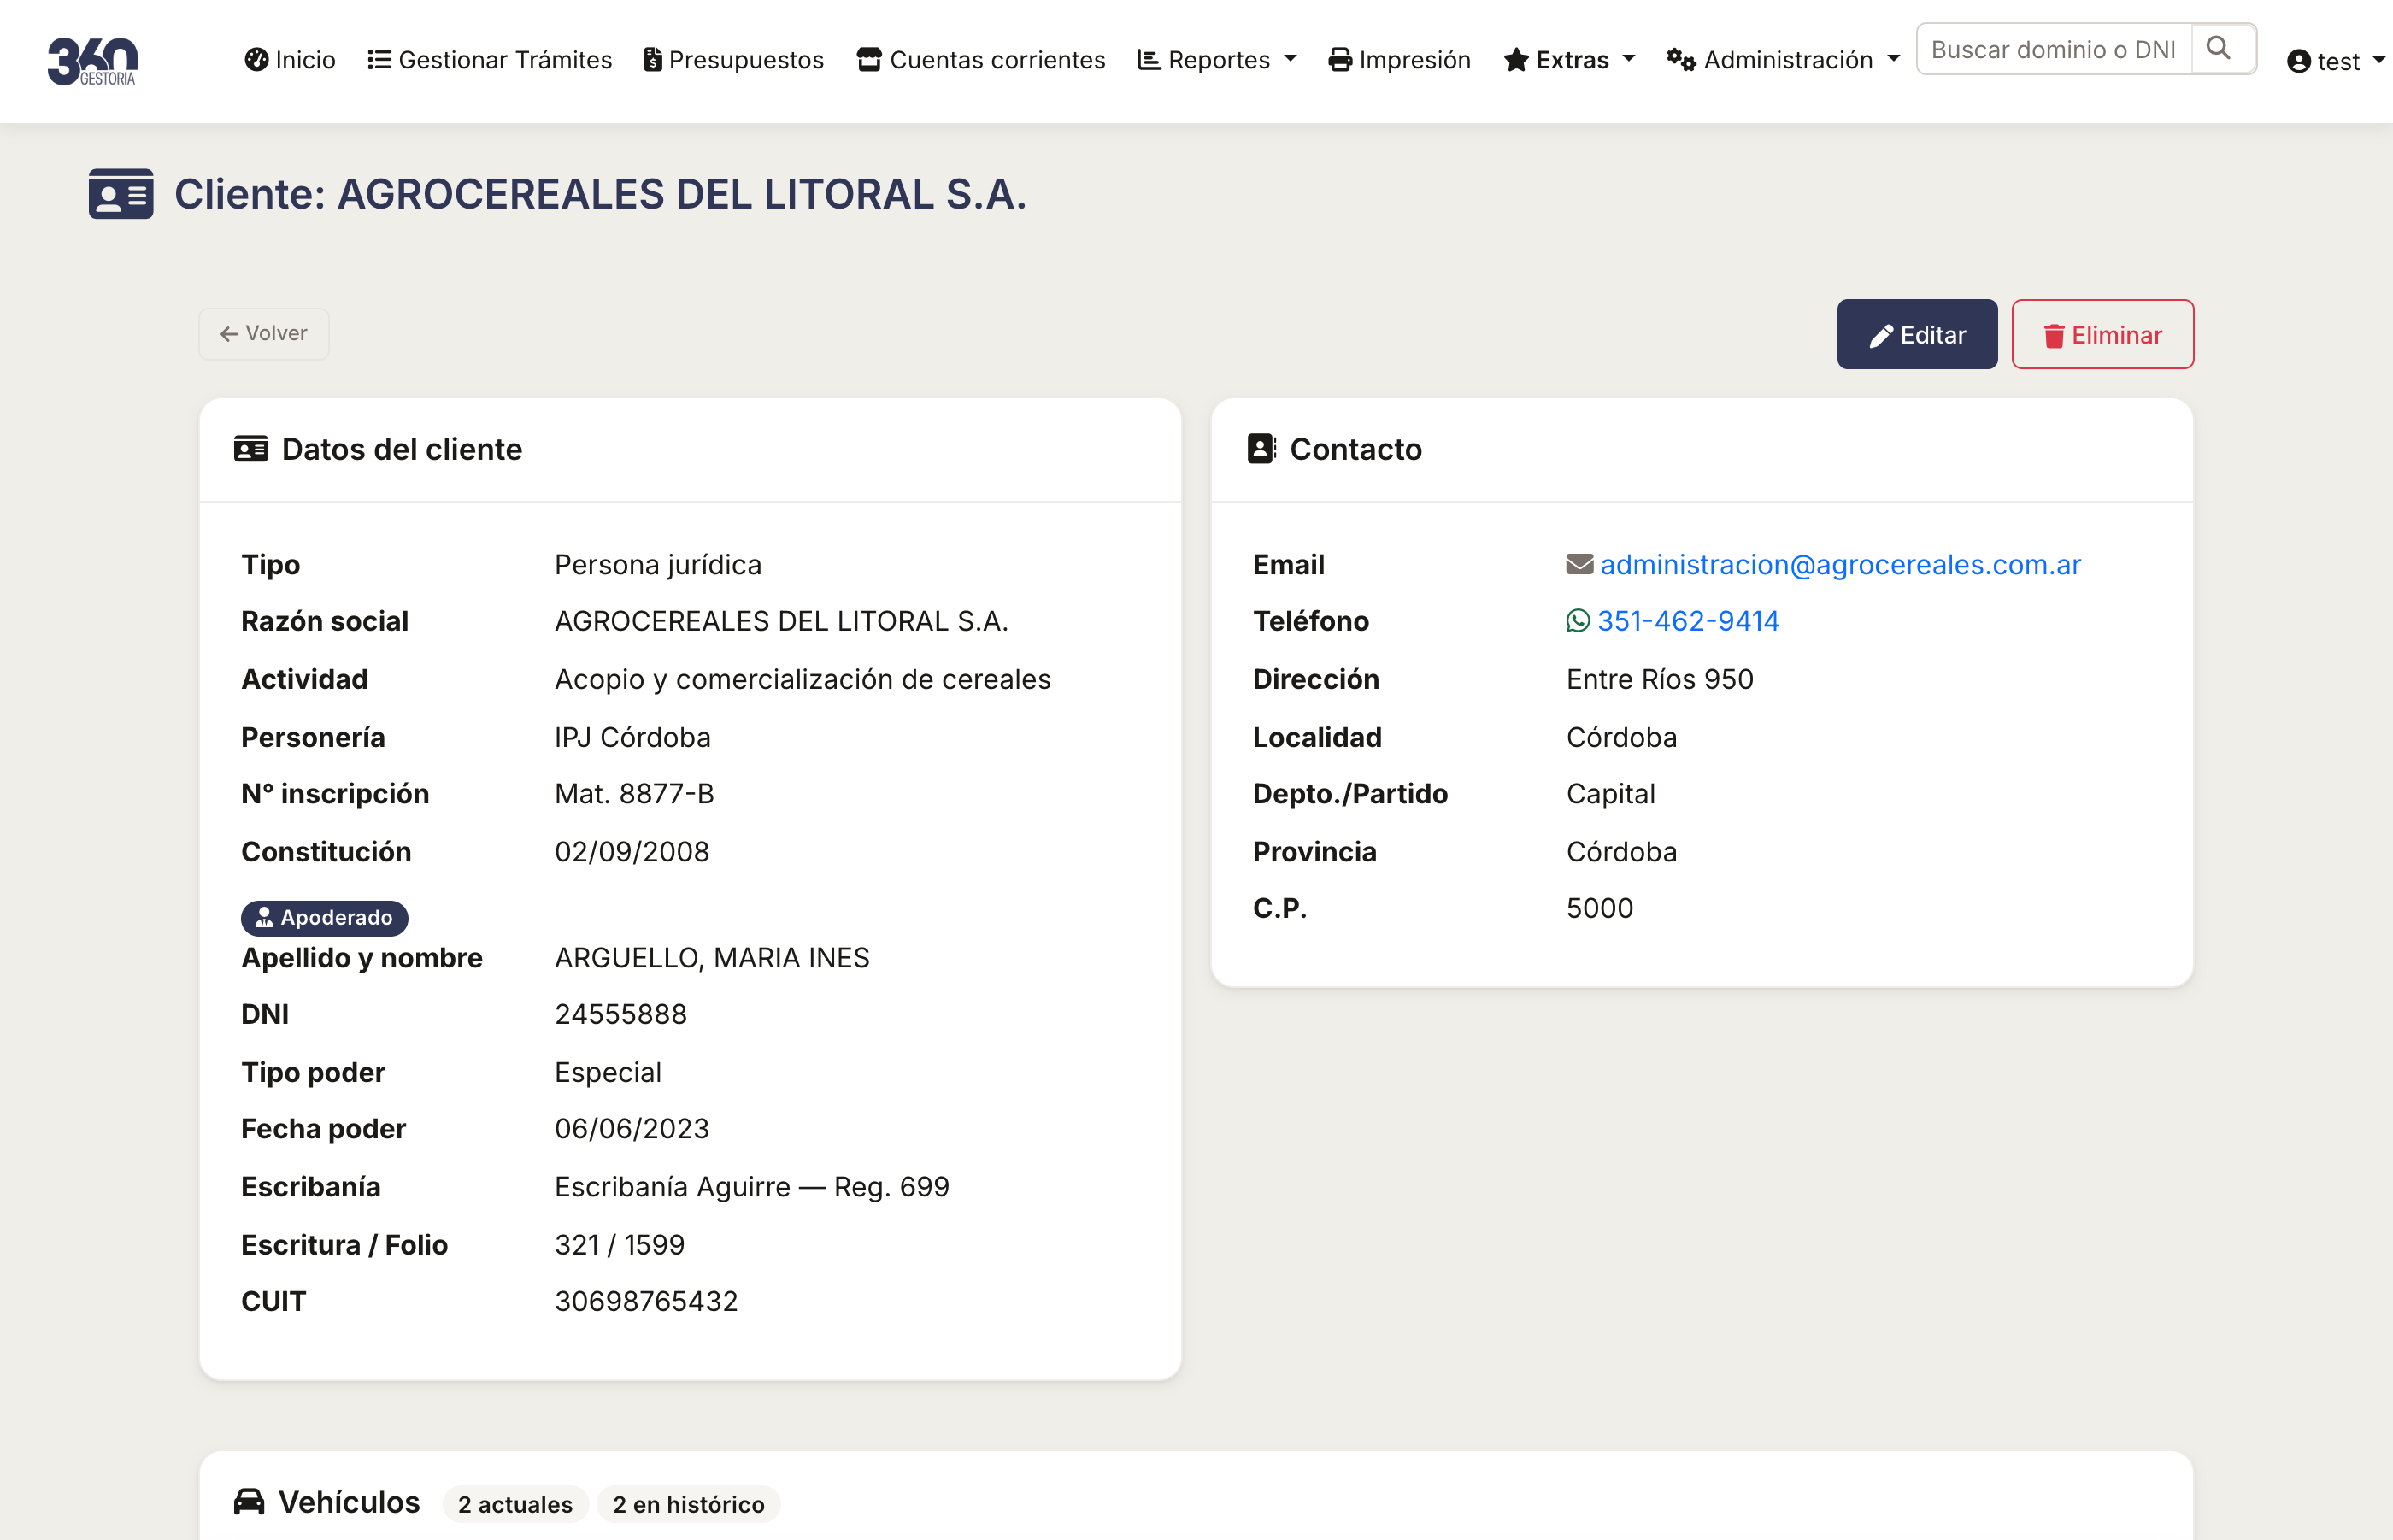Click the Escribanía Aguirre — Reg. 699 text

coord(752,1187)
